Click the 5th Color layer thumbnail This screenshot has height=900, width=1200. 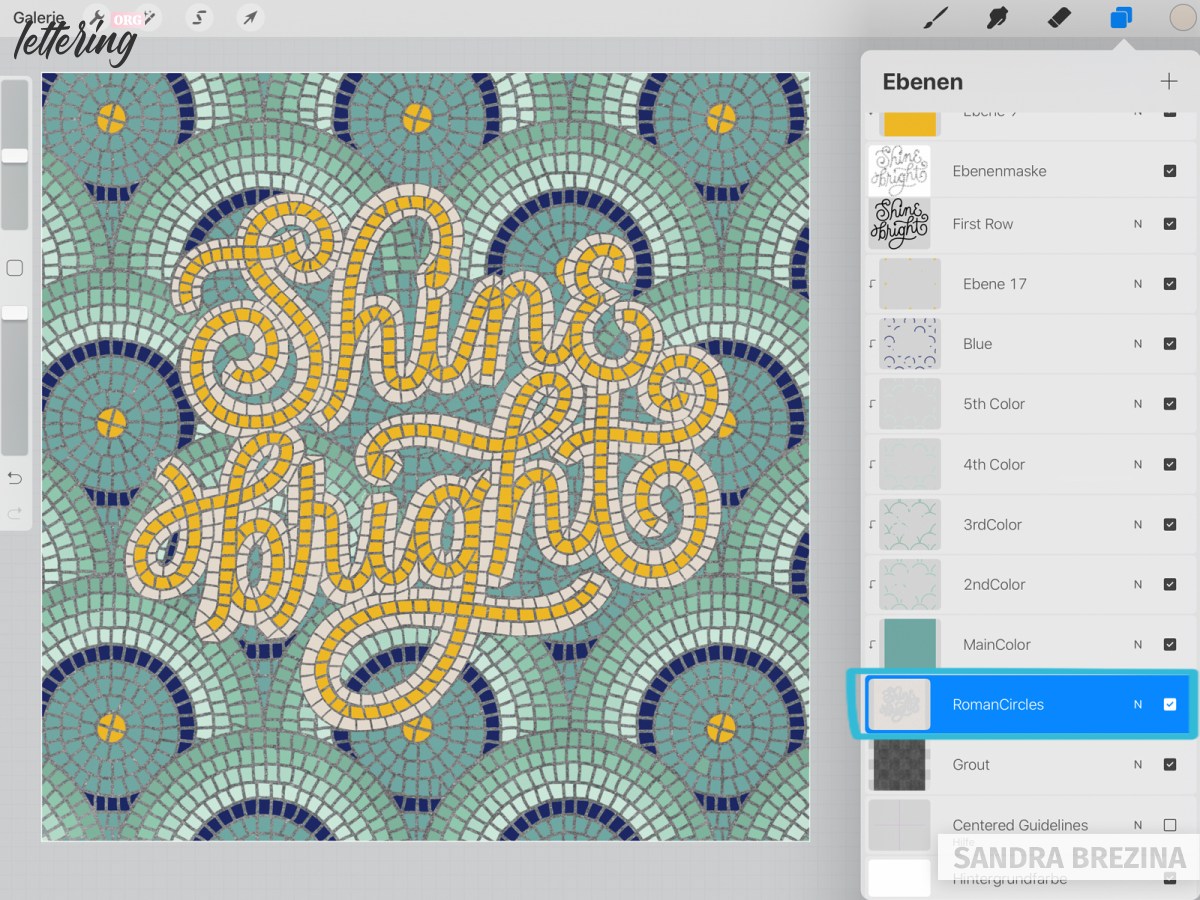click(910, 404)
